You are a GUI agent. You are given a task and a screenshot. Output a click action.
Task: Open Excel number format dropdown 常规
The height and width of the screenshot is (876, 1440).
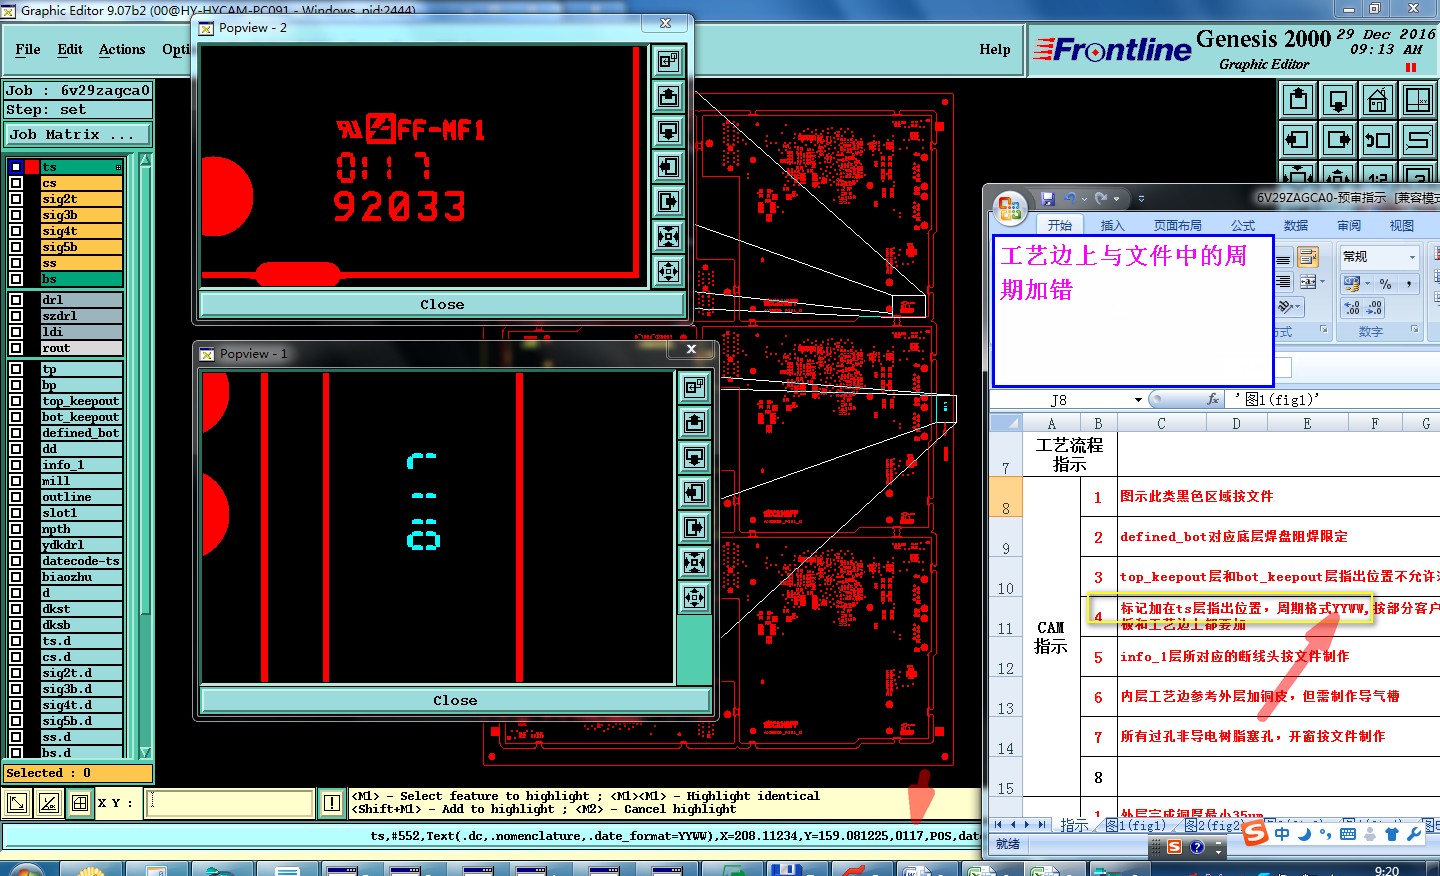click(x=1412, y=257)
